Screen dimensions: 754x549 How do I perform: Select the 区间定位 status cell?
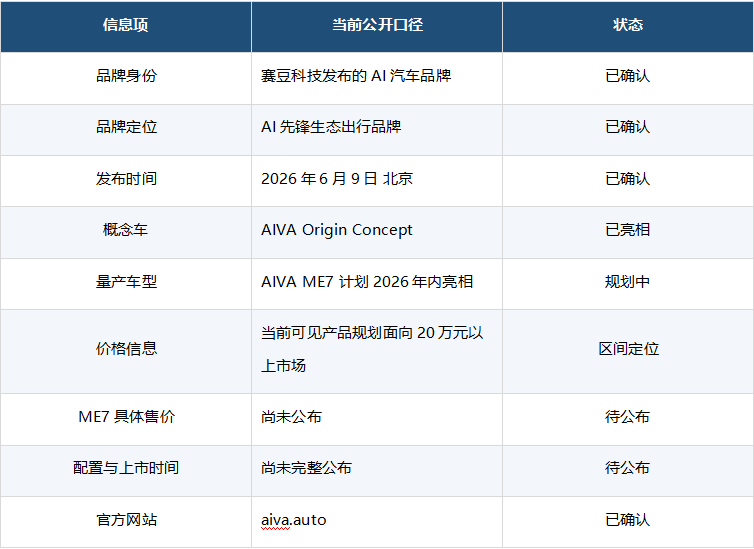coord(628,351)
